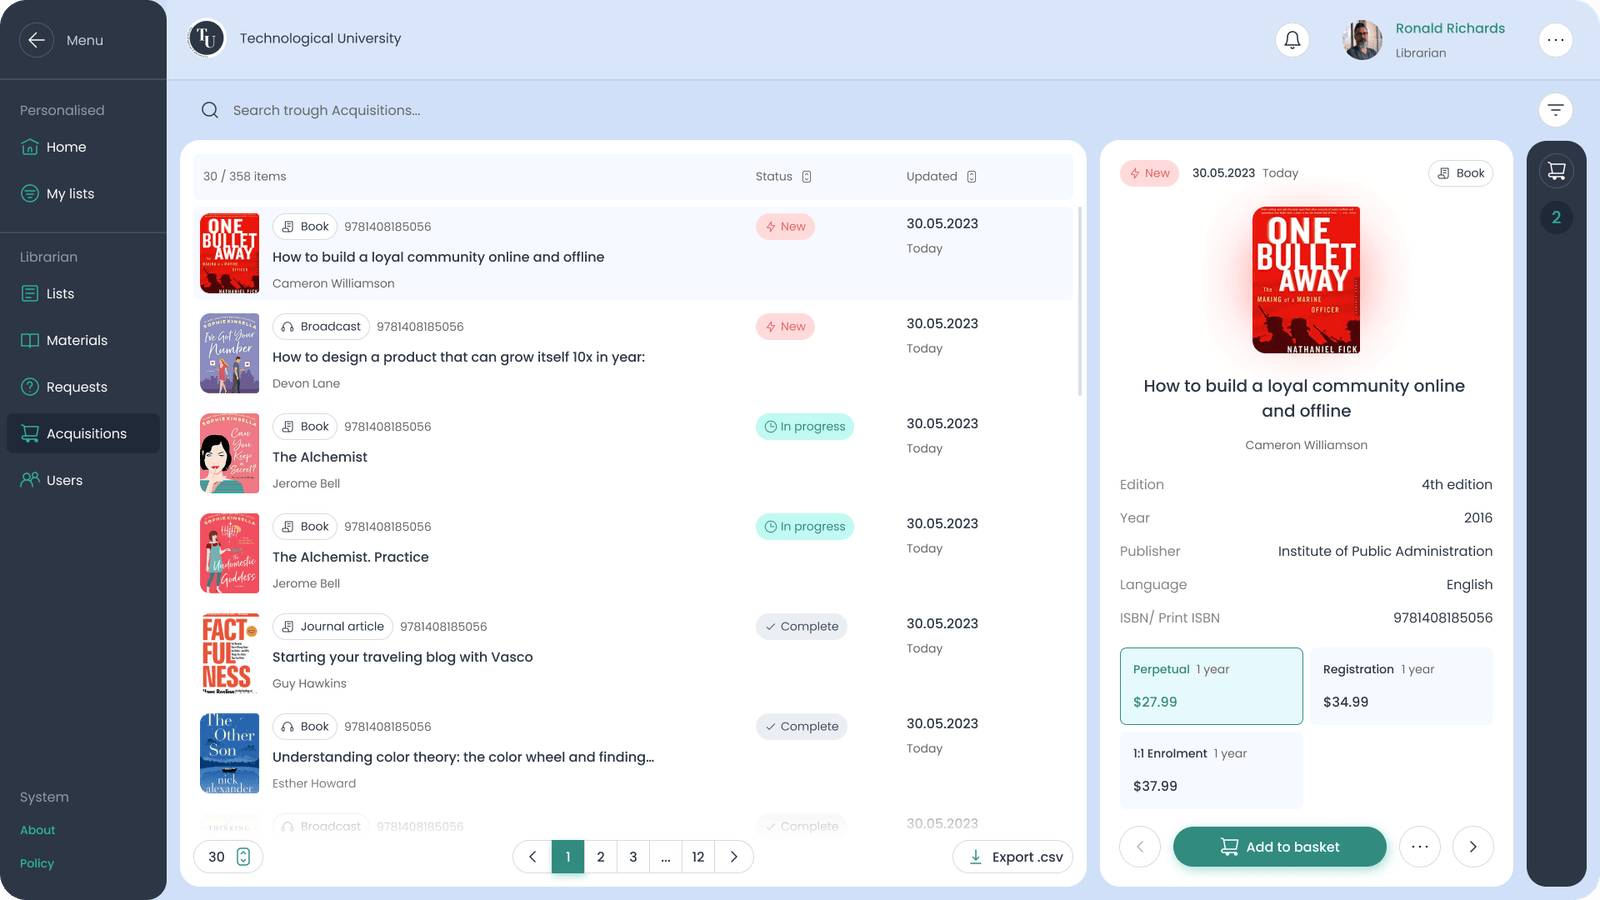Click the notification bell icon
Image resolution: width=1600 pixels, height=900 pixels.
click(1292, 40)
